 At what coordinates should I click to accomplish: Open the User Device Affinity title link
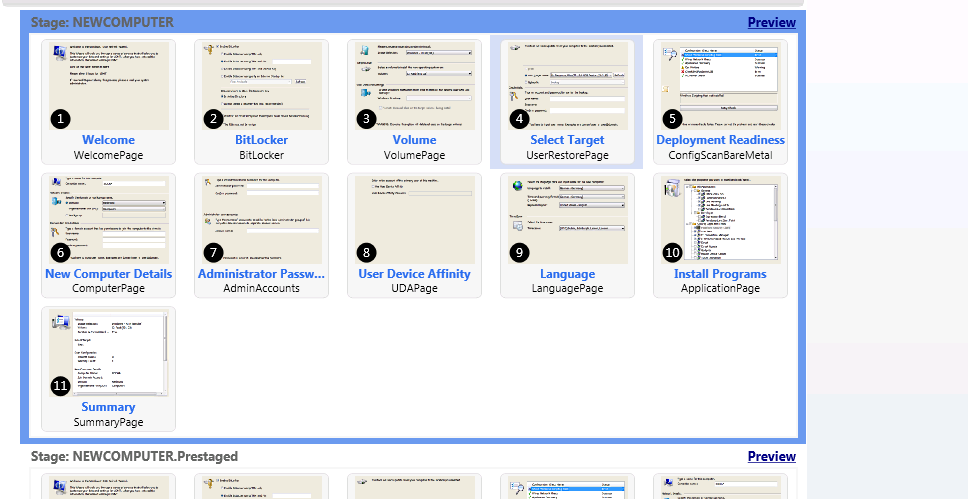click(x=414, y=274)
